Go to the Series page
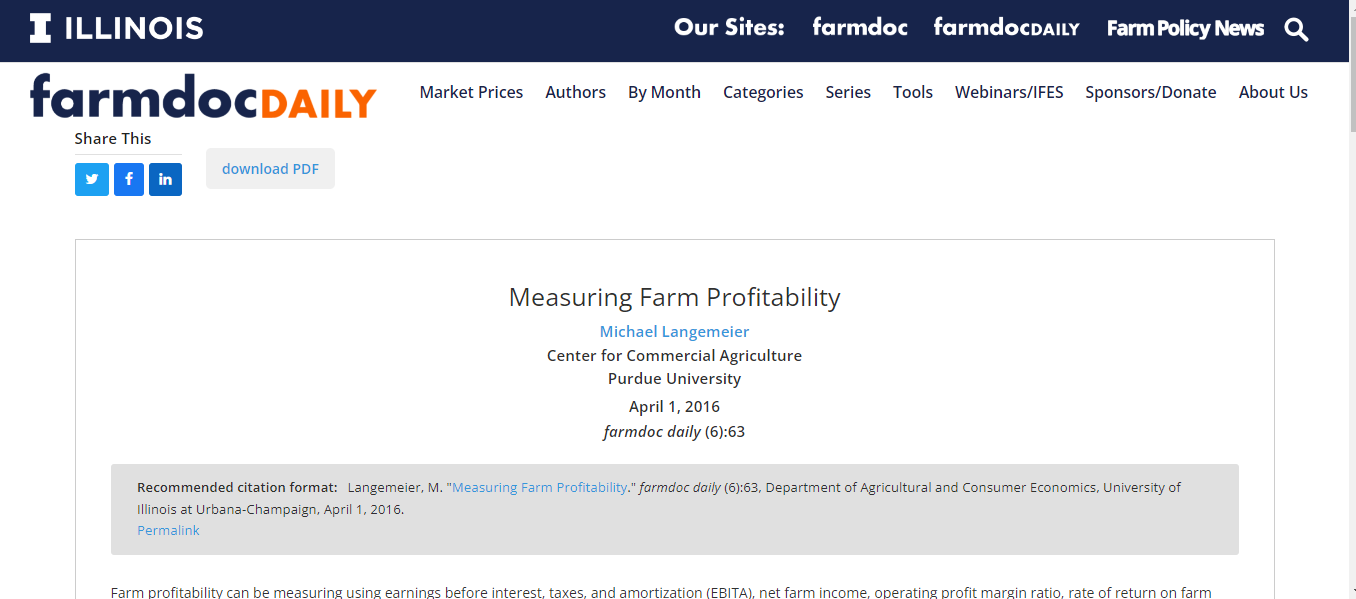This screenshot has width=1356, height=599. pos(848,92)
